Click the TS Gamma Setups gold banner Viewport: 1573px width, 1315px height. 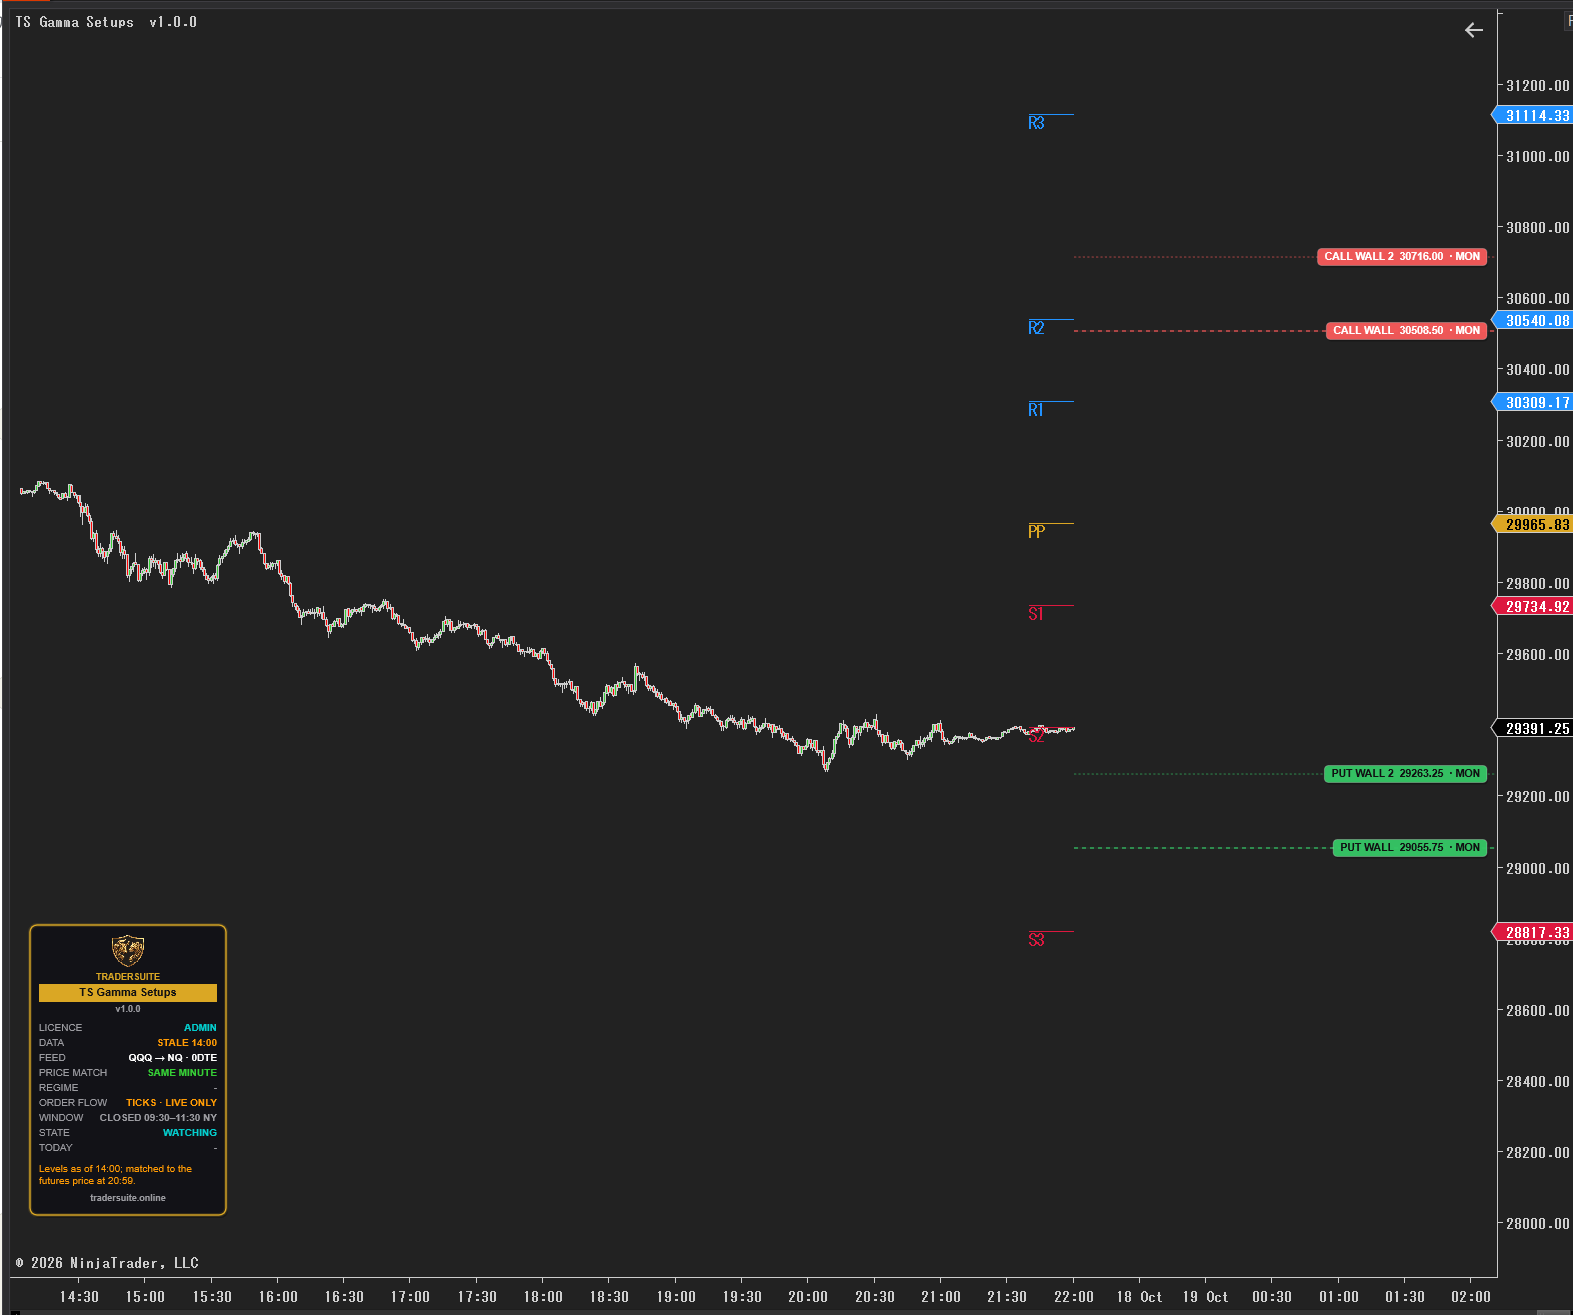click(128, 993)
